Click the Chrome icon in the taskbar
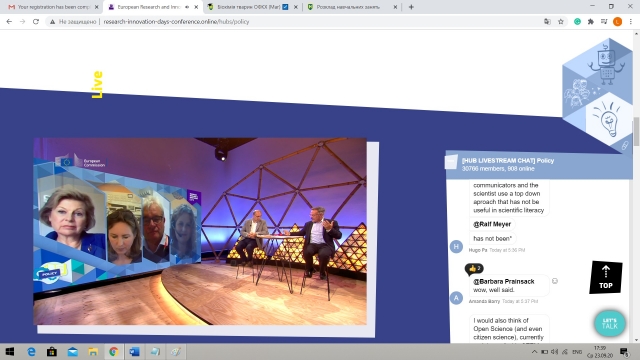This screenshot has width=640, height=360. [114, 351]
